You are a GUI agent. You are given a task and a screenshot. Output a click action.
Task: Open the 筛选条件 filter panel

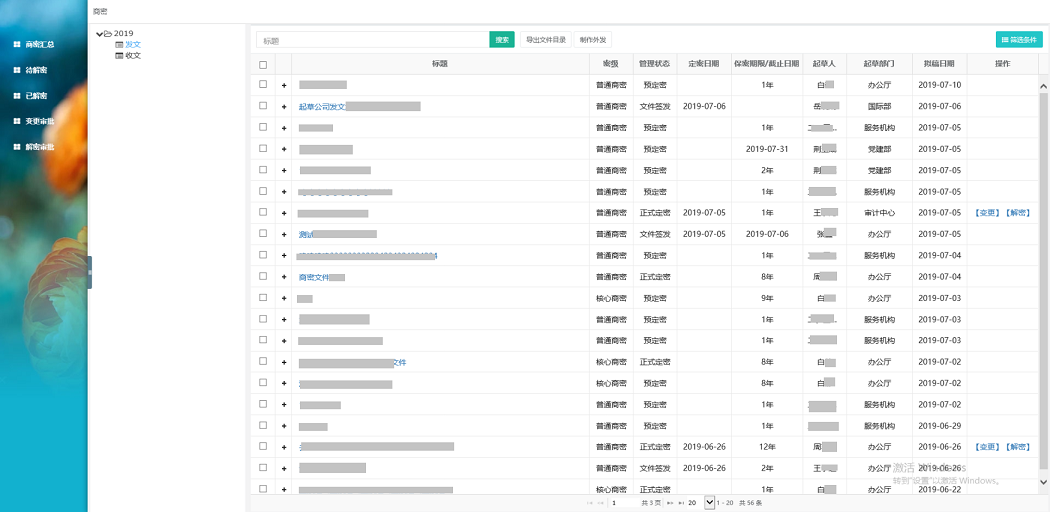click(x=1018, y=40)
